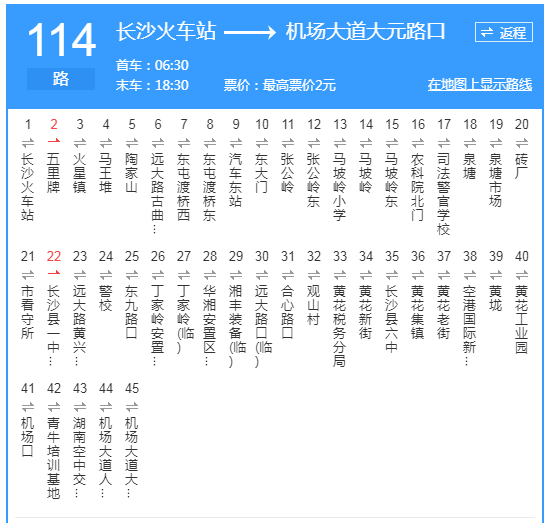Click the transfer arrows icon under stop 40
553x523 pixels.
tap(522, 275)
